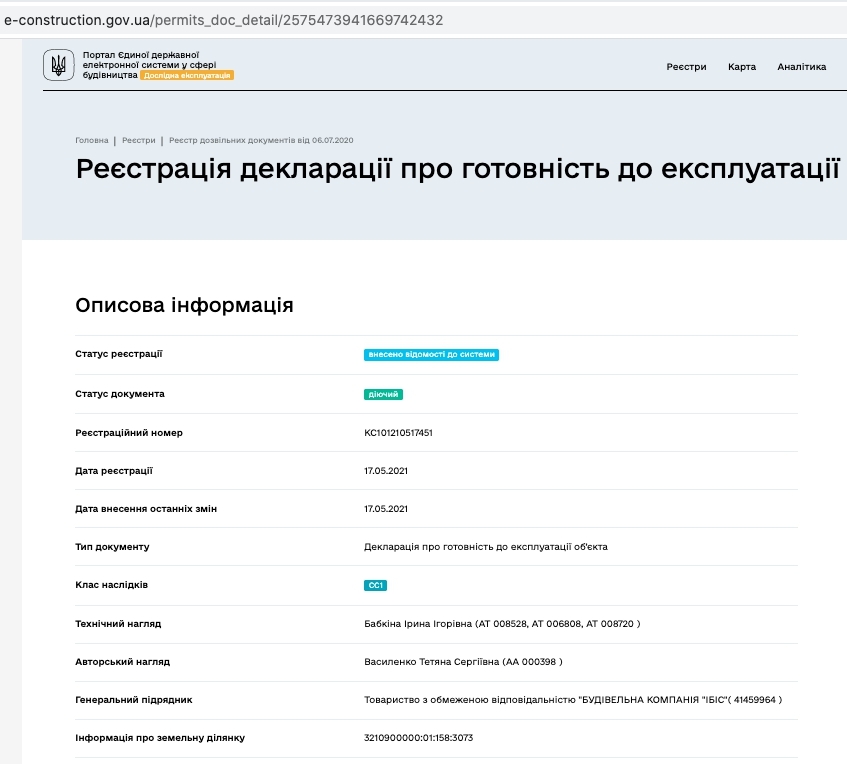The image size is (847, 764).
Task: Go to Головна breadcrumb link
Action: pyautogui.click(x=92, y=140)
